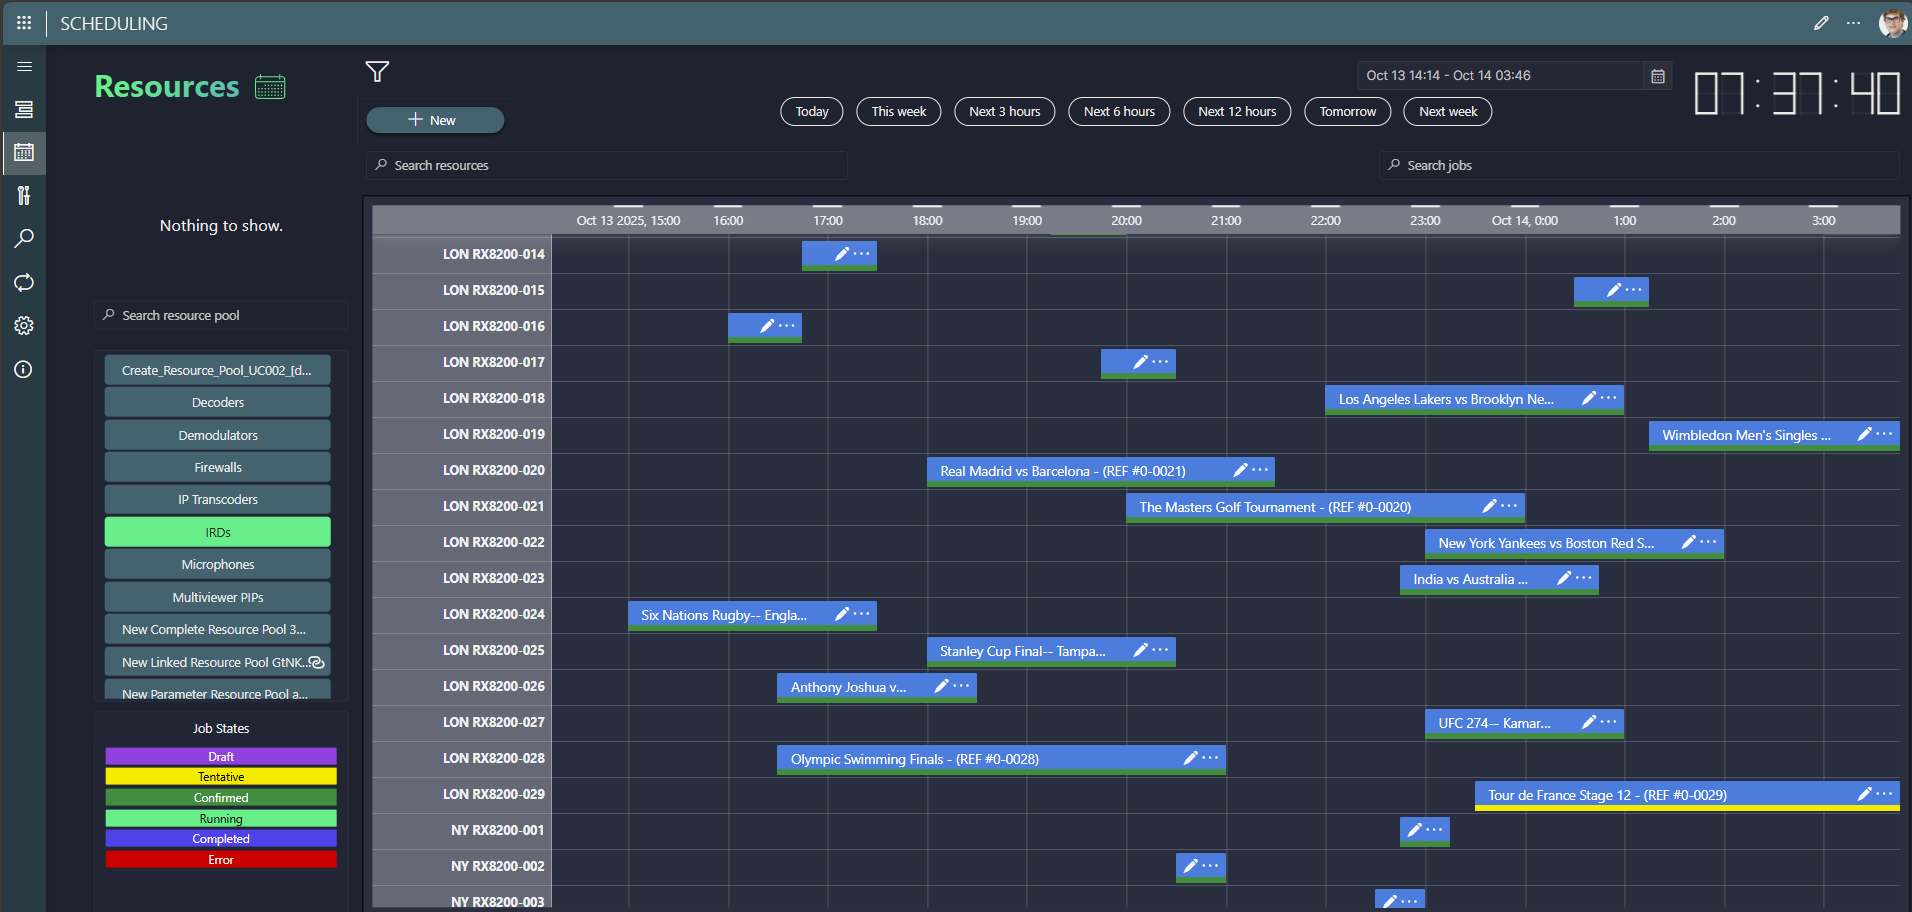Open more options for The Masters Golf Tournament
Screen dimensions: 1912x912
click(1510, 506)
